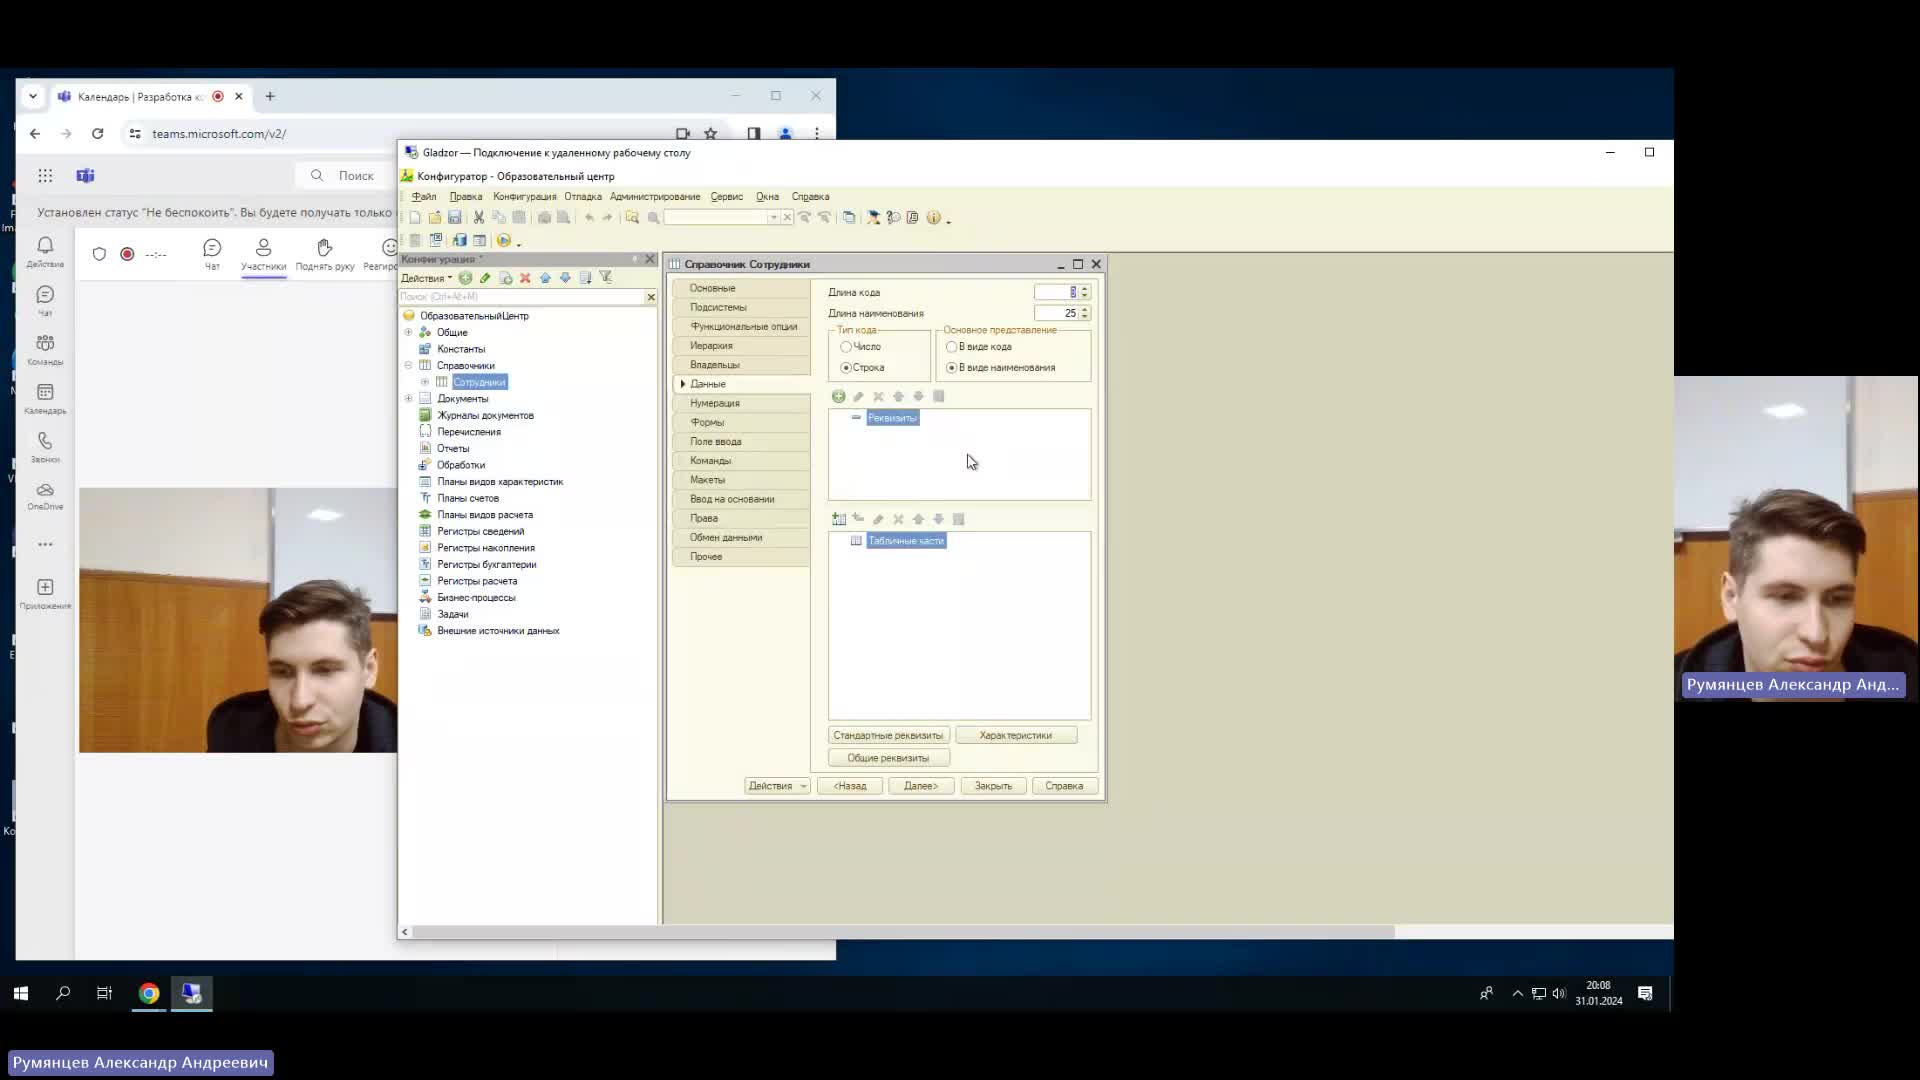The width and height of the screenshot is (1920, 1080).
Task: Click the Open file icon in toolbar
Action: coord(435,218)
